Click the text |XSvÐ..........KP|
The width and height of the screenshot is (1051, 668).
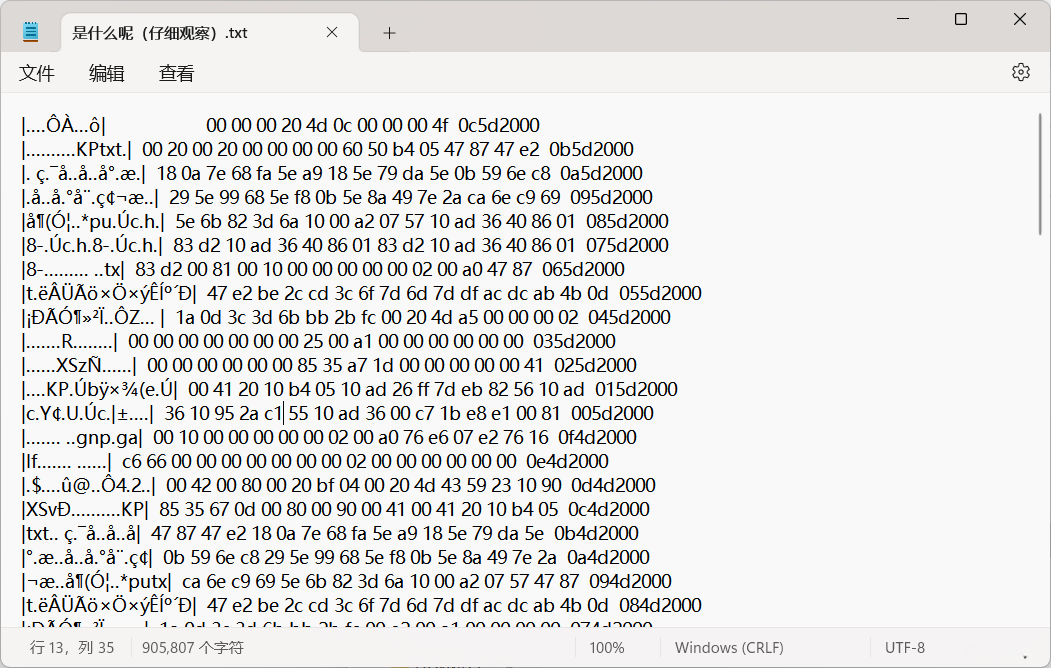(x=85, y=509)
